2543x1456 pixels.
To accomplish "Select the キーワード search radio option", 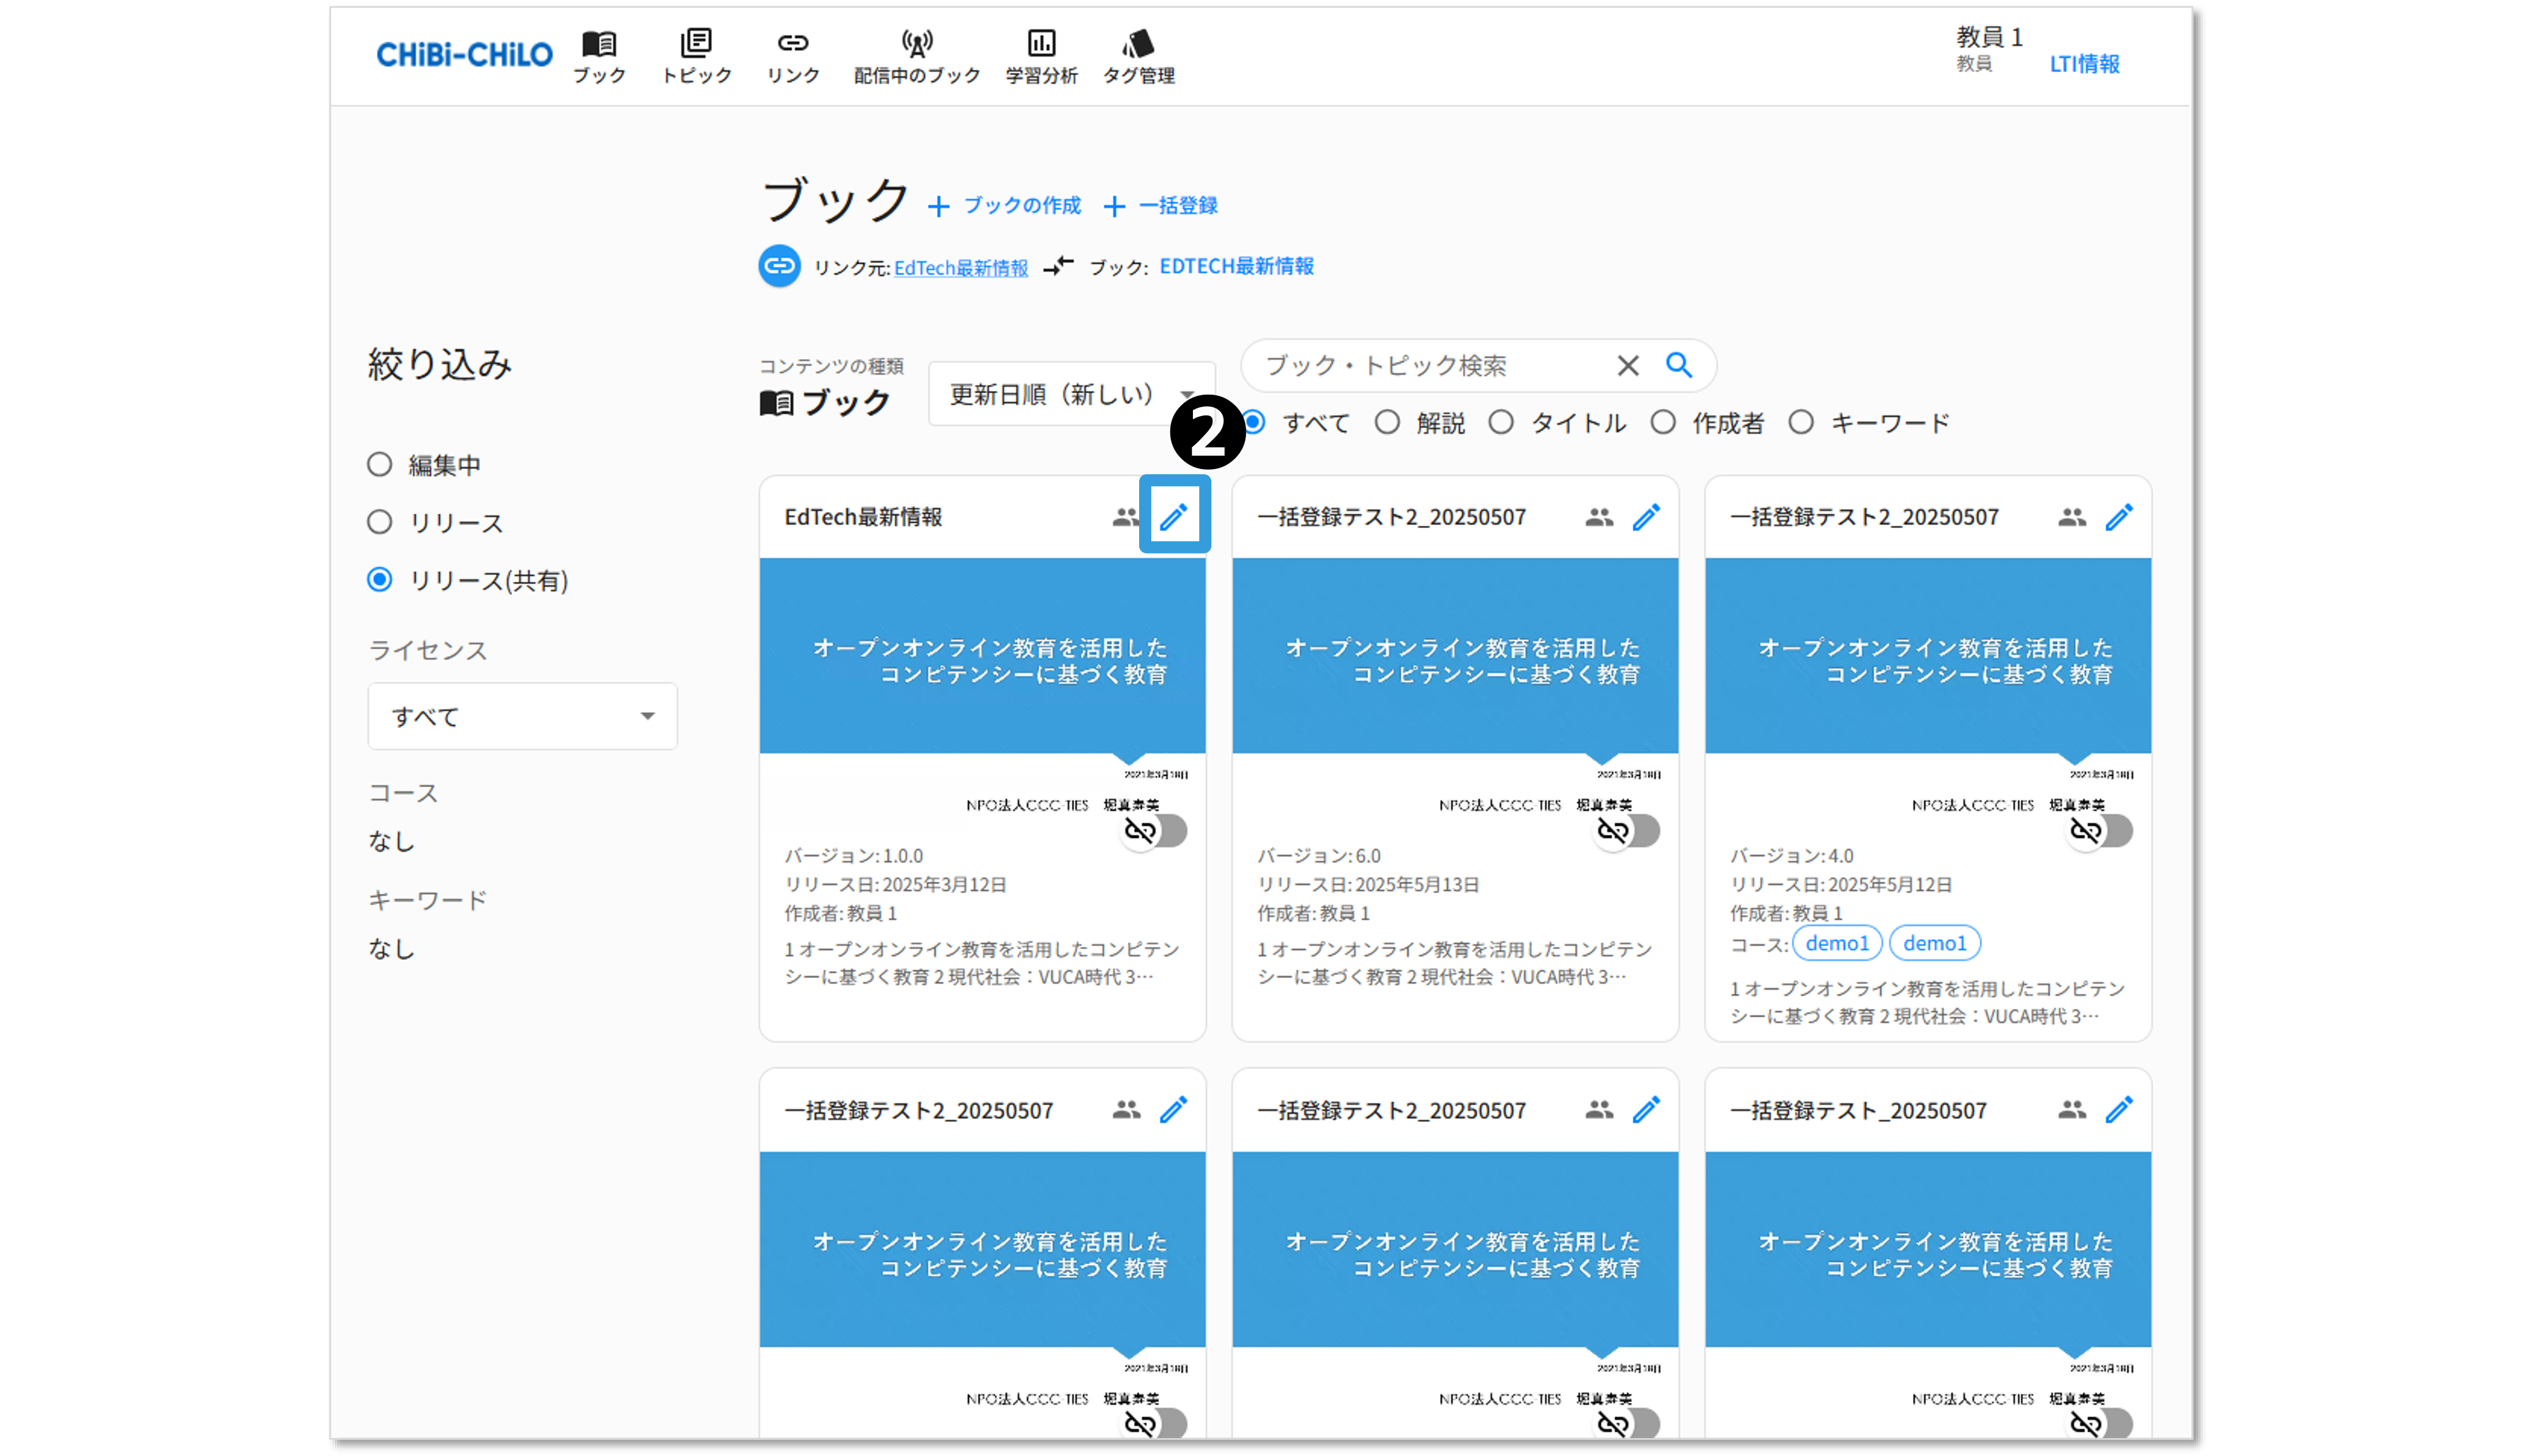I will (1801, 423).
